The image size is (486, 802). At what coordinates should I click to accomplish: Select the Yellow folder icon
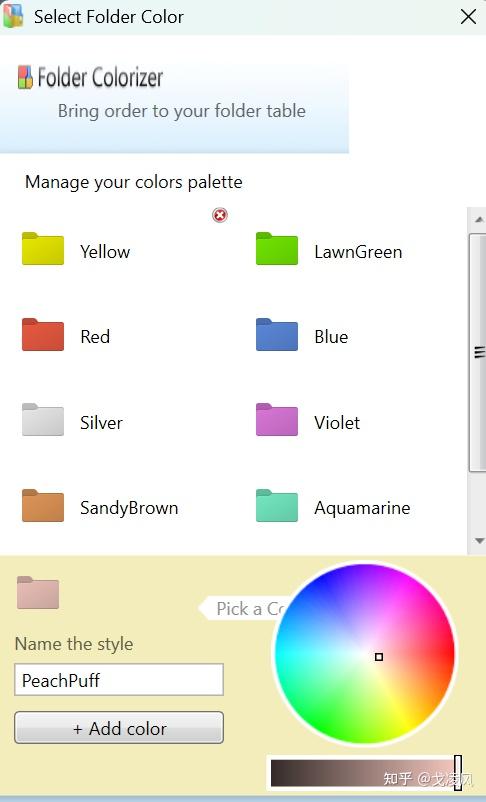(x=43, y=249)
